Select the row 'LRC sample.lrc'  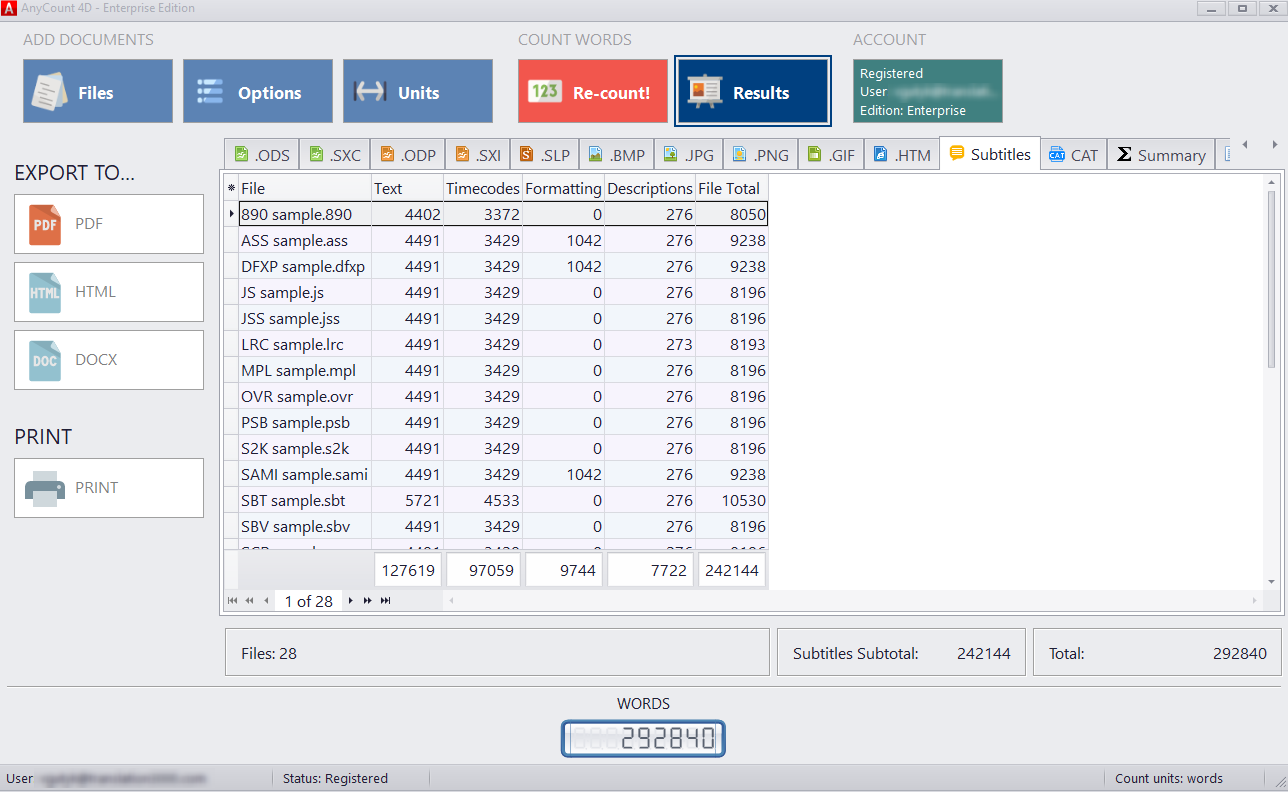(x=503, y=344)
